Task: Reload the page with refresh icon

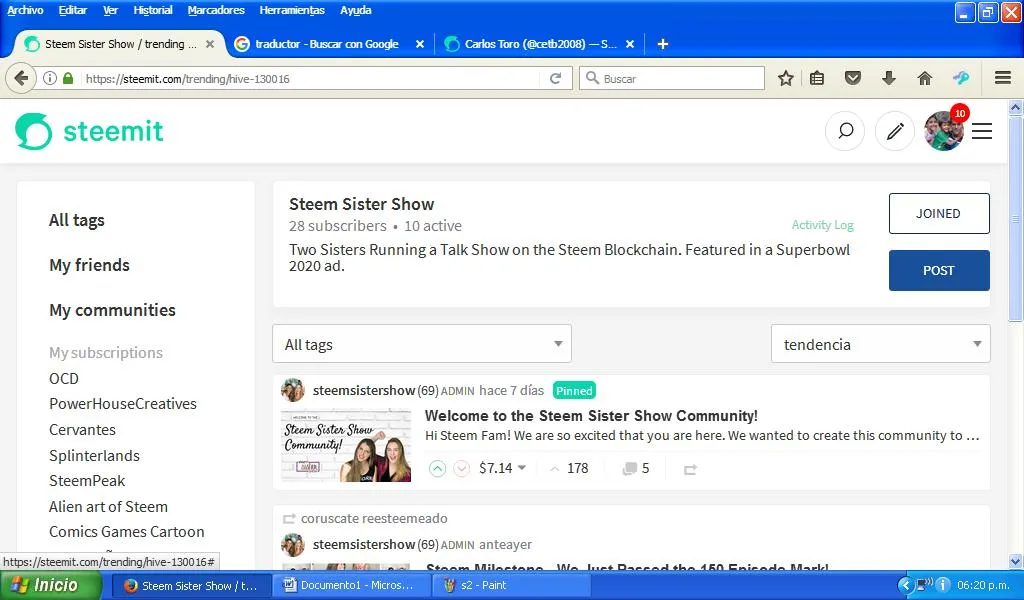Action: pos(556,78)
